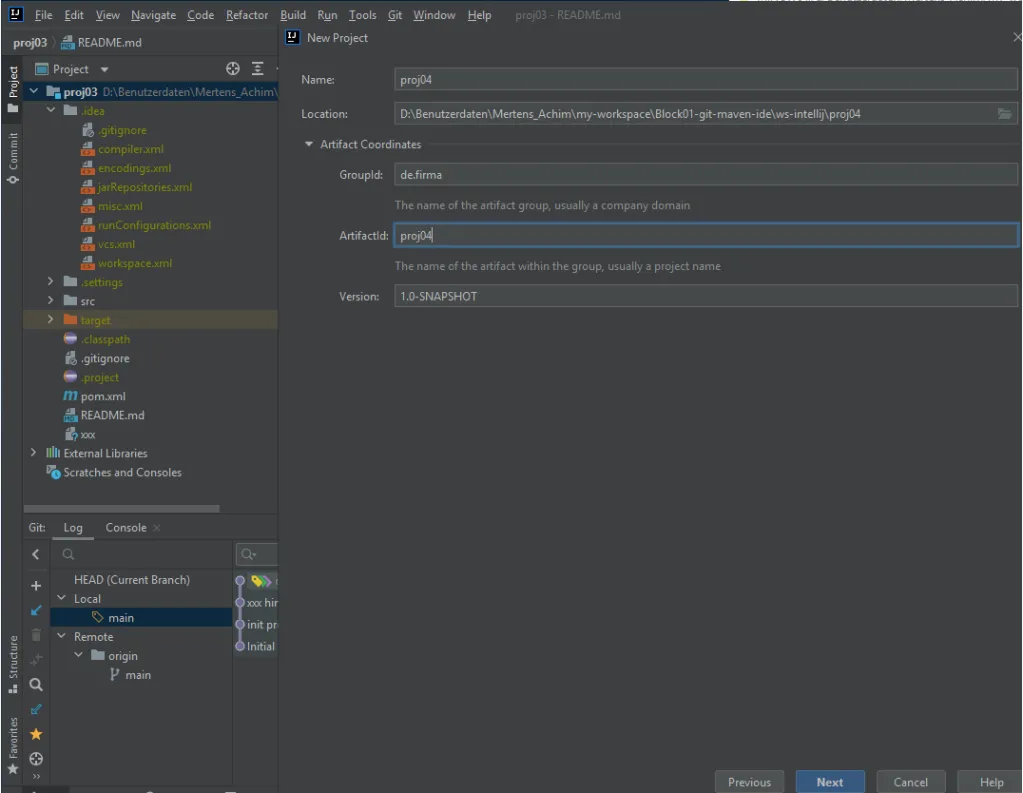Viewport: 1023px width, 793px height.
Task: Open the Build menu
Action: [293, 15]
